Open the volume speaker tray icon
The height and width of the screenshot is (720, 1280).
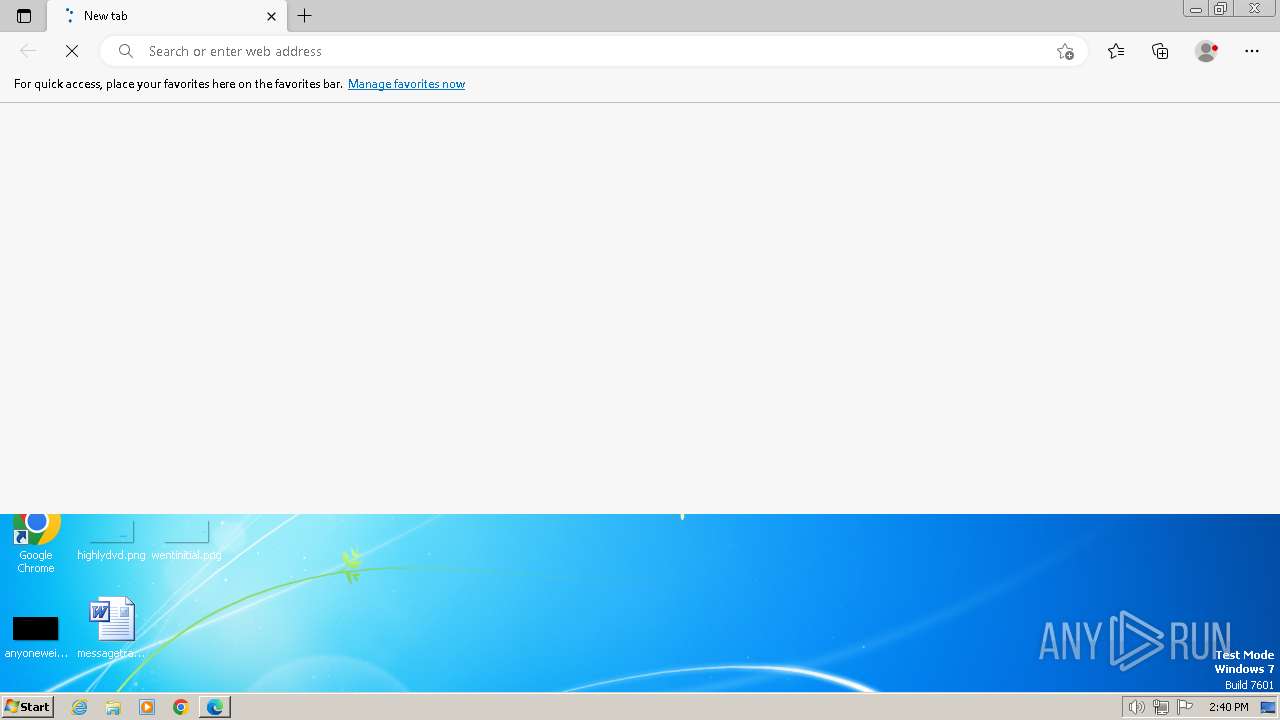point(1136,707)
